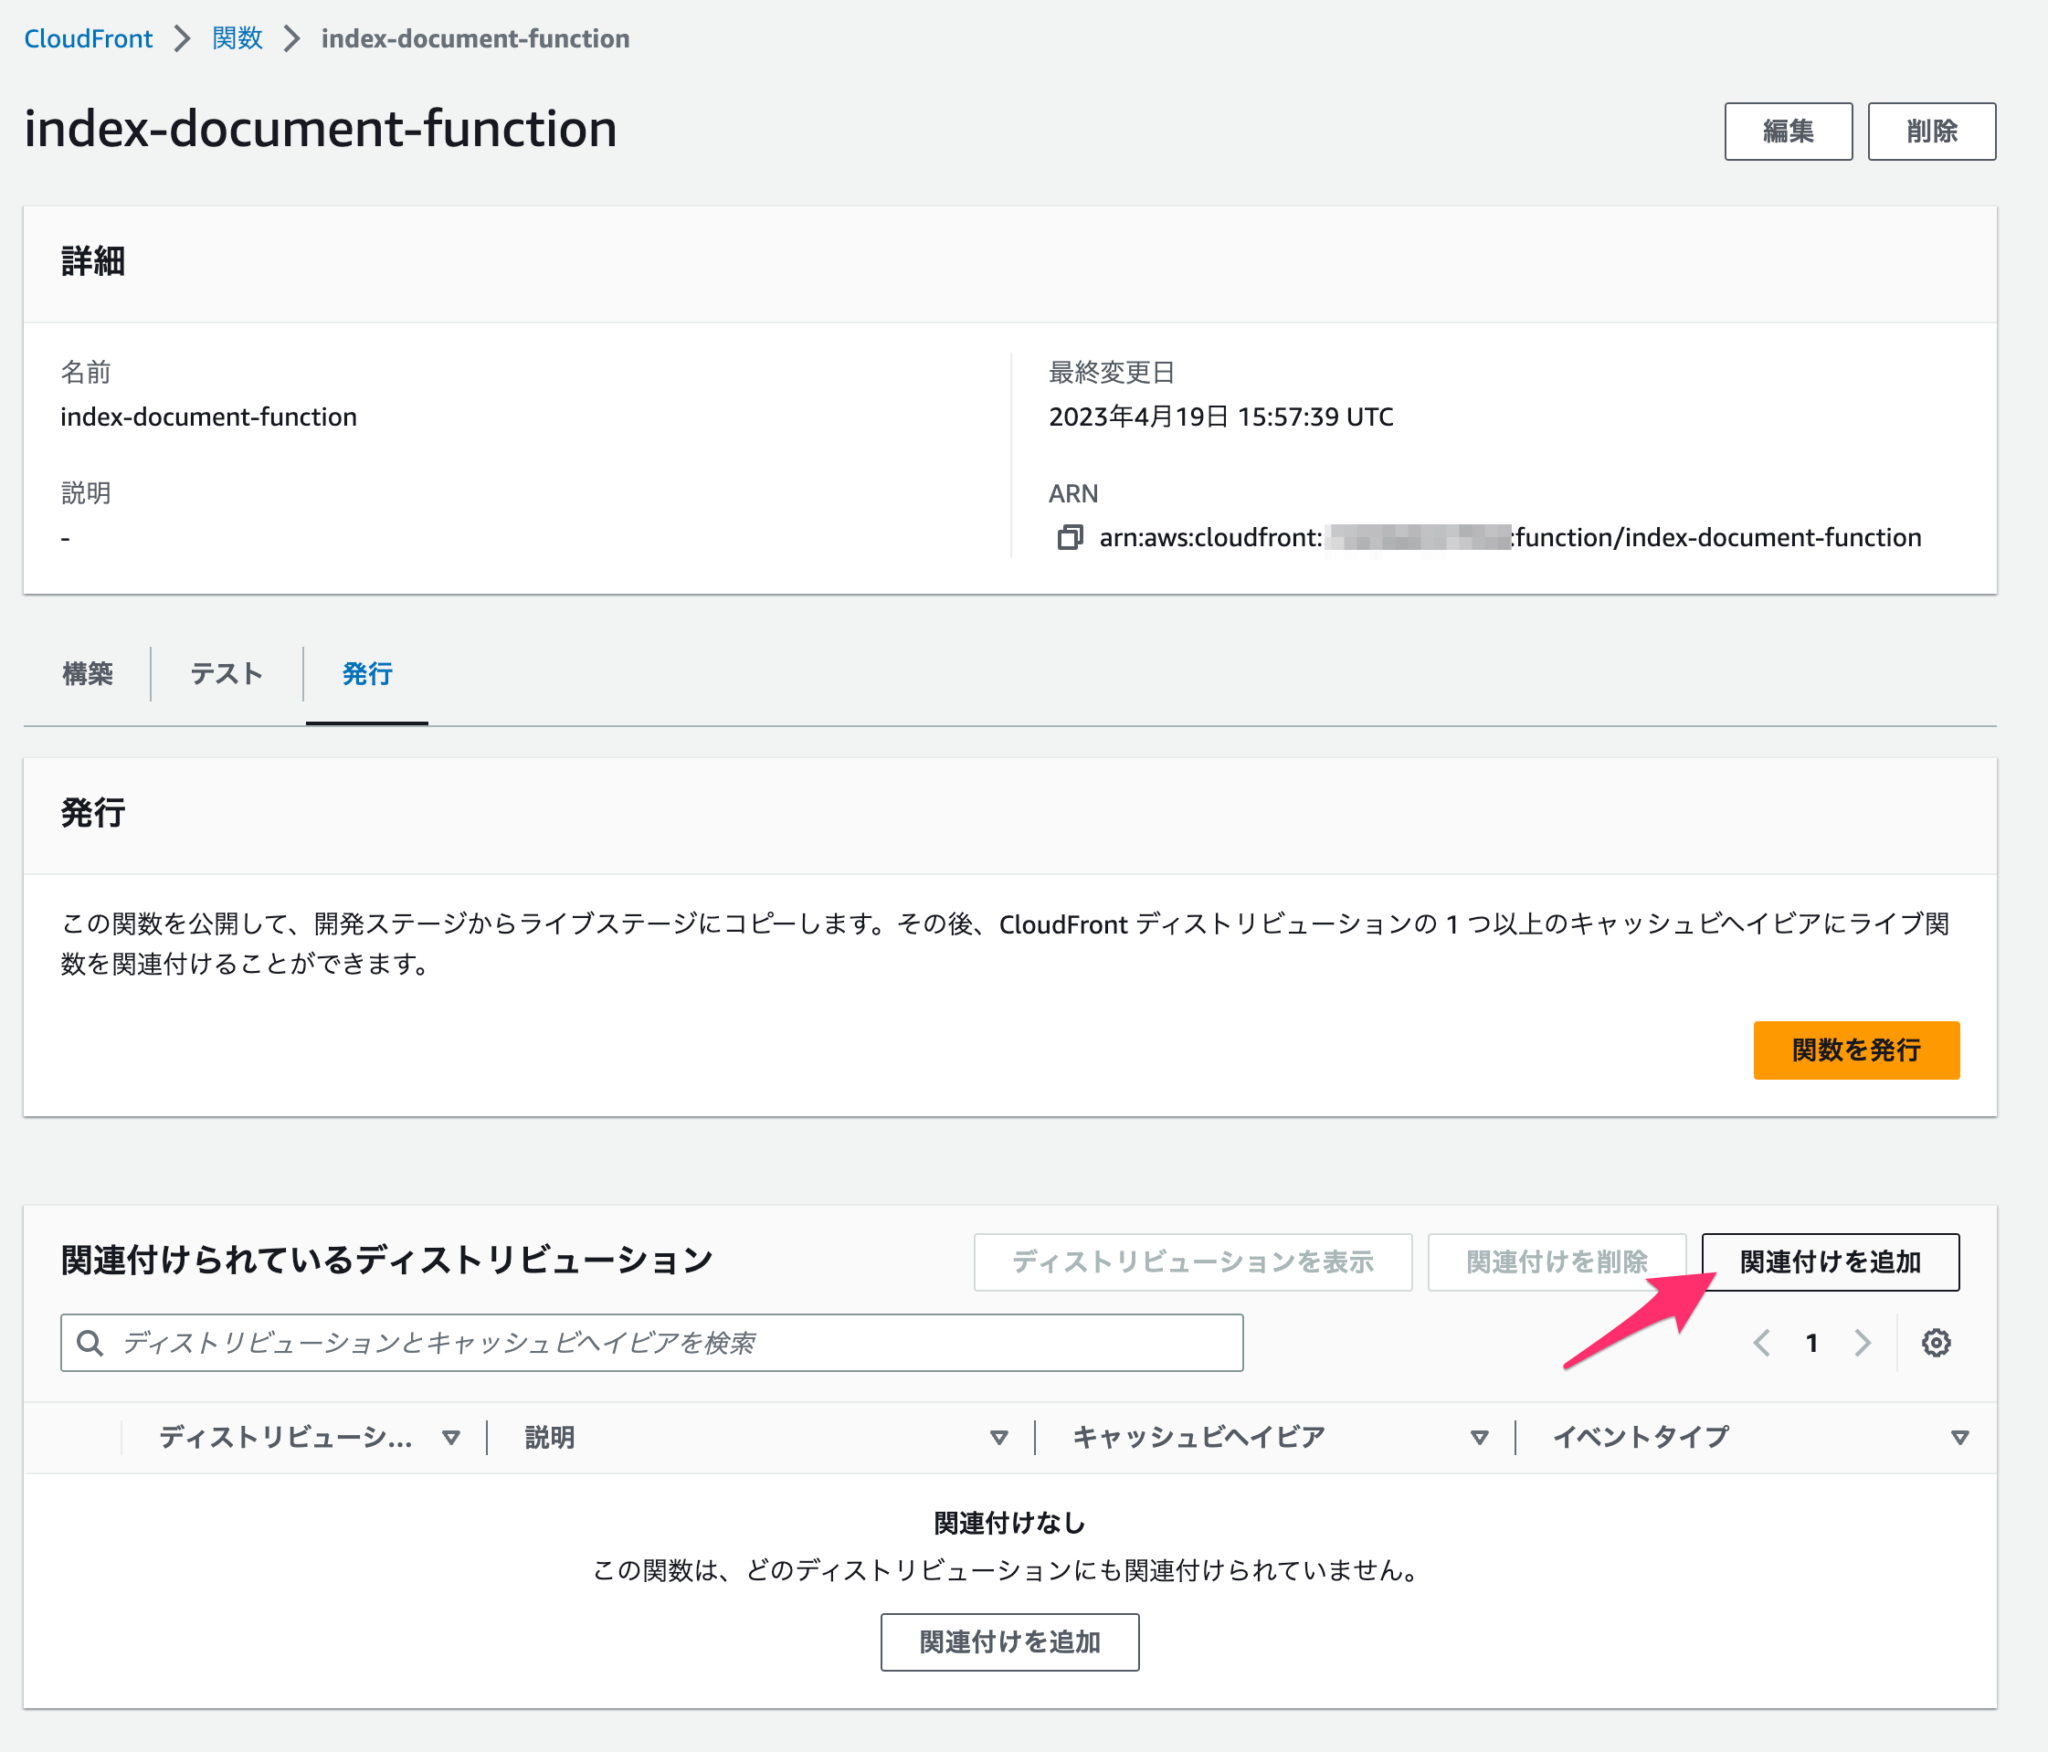The height and width of the screenshot is (1752, 2048).
Task: Switch to the テスト tab
Action: 226,674
